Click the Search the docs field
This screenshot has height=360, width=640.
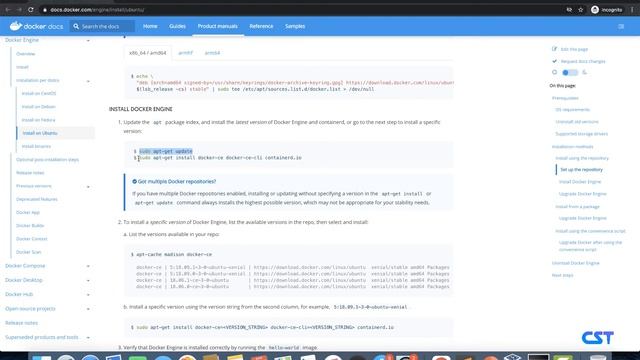[x=102, y=27]
